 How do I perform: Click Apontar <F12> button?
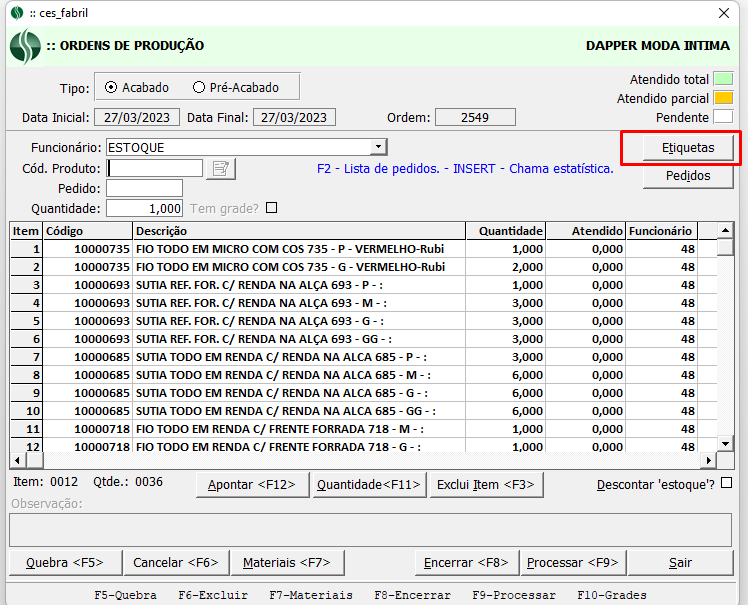pos(252,485)
